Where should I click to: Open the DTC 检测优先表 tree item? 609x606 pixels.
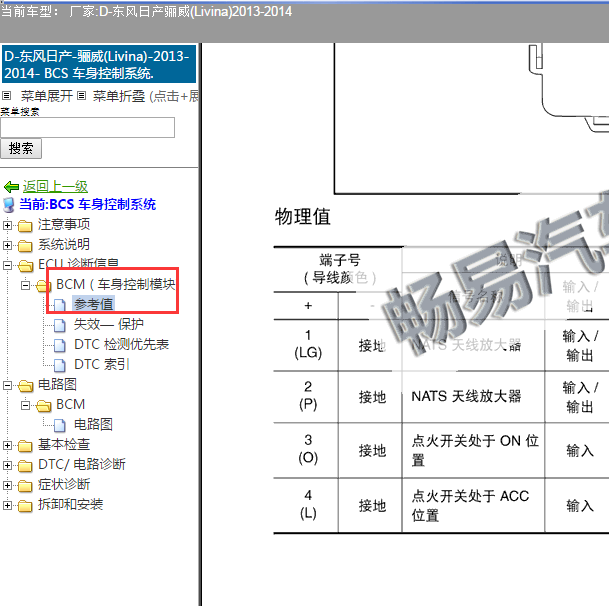click(x=122, y=345)
